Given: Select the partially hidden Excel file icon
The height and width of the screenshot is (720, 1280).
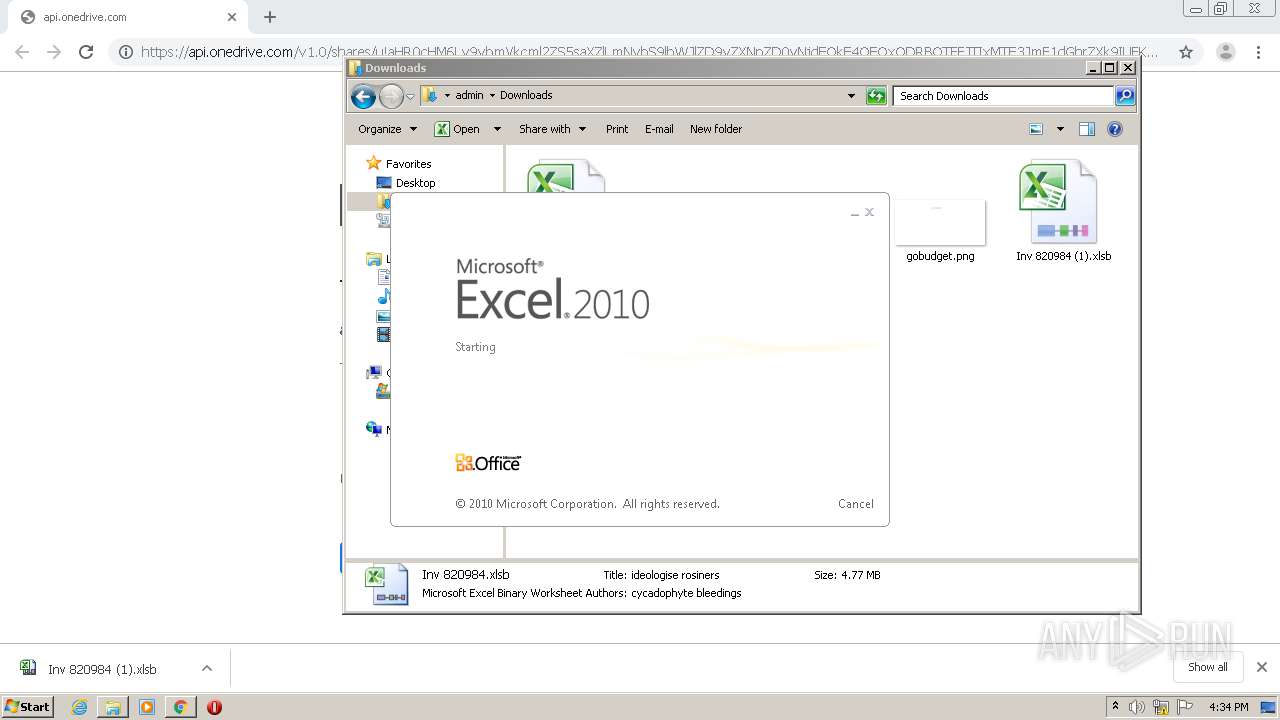Looking at the screenshot, I should click(x=565, y=177).
